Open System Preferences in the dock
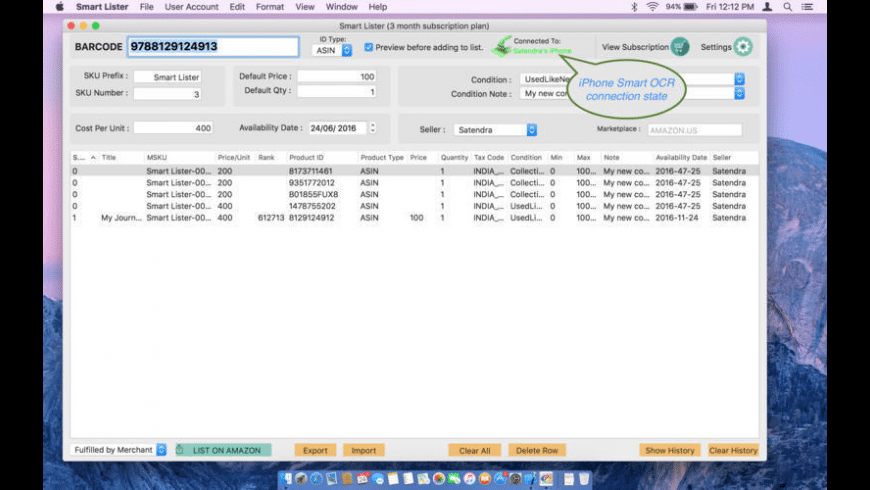Screen dimensions: 870x490 (x=515, y=478)
